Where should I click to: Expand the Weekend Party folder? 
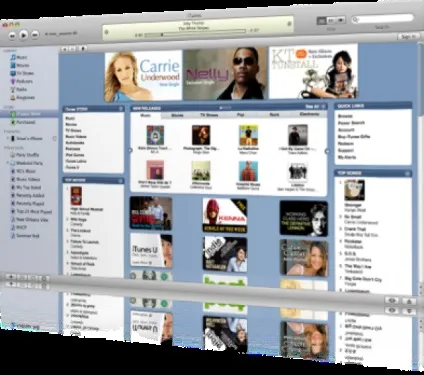(8, 163)
